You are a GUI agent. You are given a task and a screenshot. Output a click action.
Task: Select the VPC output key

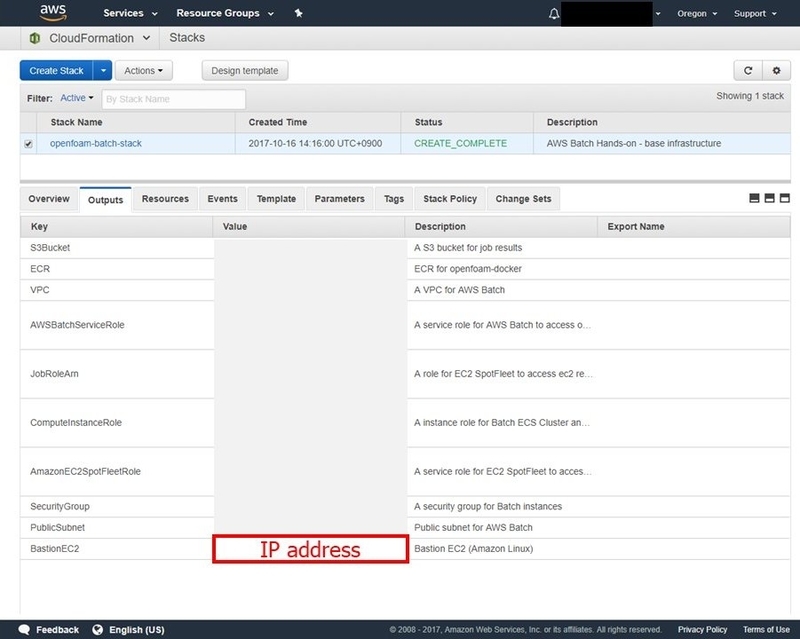click(40, 290)
